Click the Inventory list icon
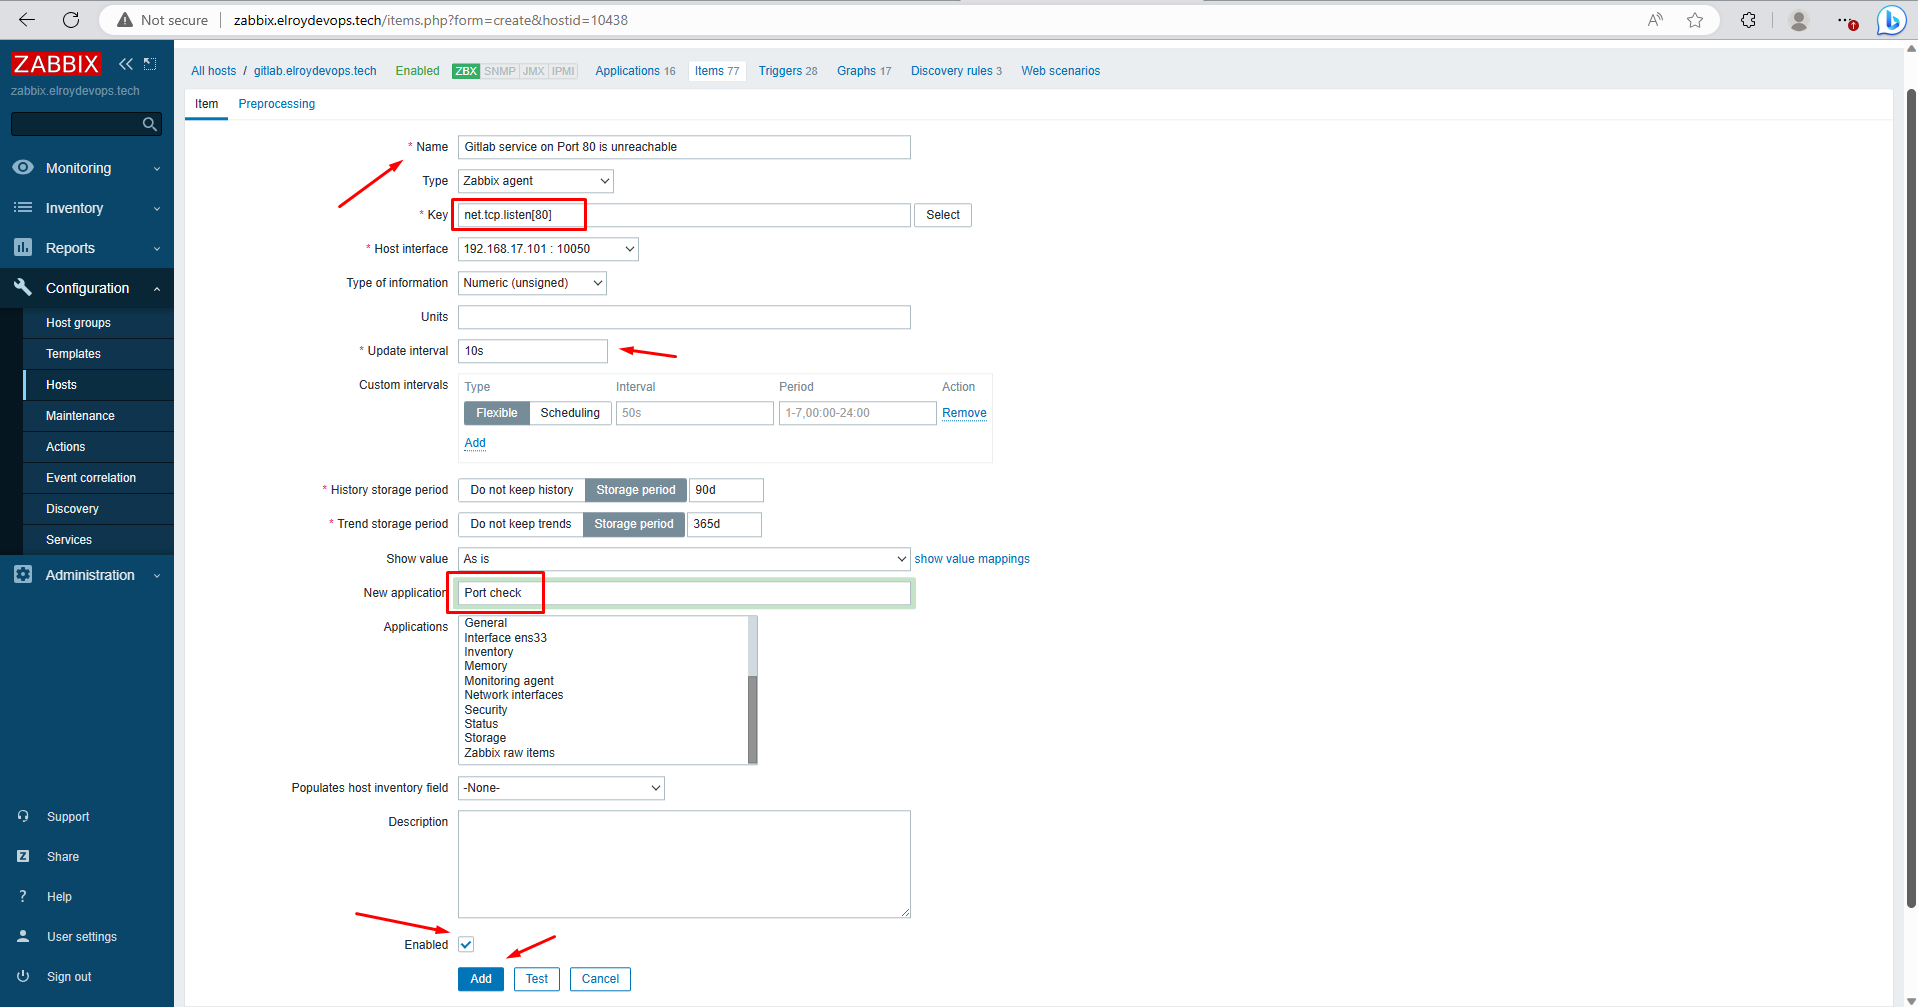Image resolution: width=1918 pixels, height=1007 pixels. coord(22,208)
